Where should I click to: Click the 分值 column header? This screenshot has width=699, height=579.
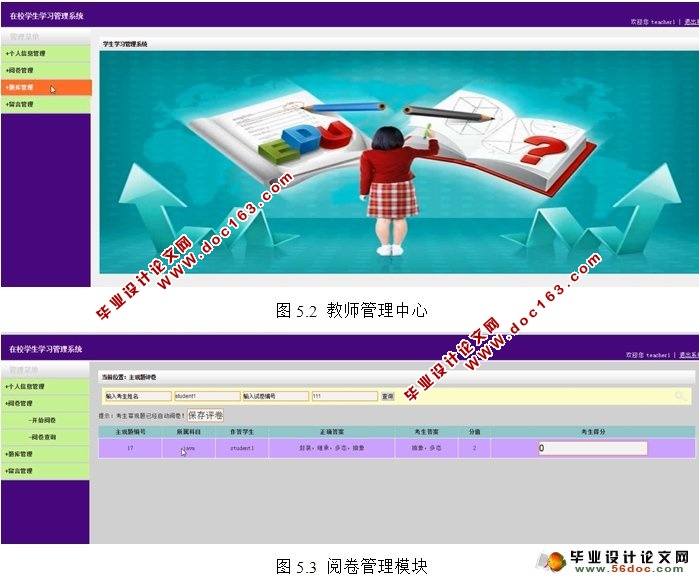(474, 432)
